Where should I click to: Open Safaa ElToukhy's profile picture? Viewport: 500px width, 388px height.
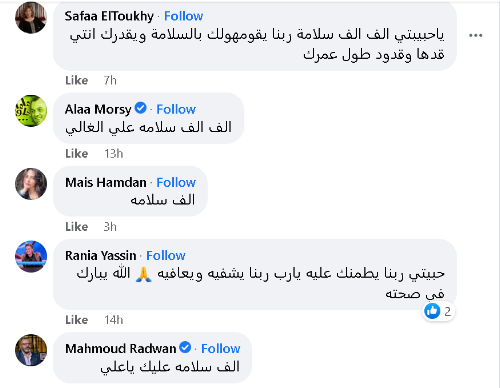pyautogui.click(x=31, y=17)
